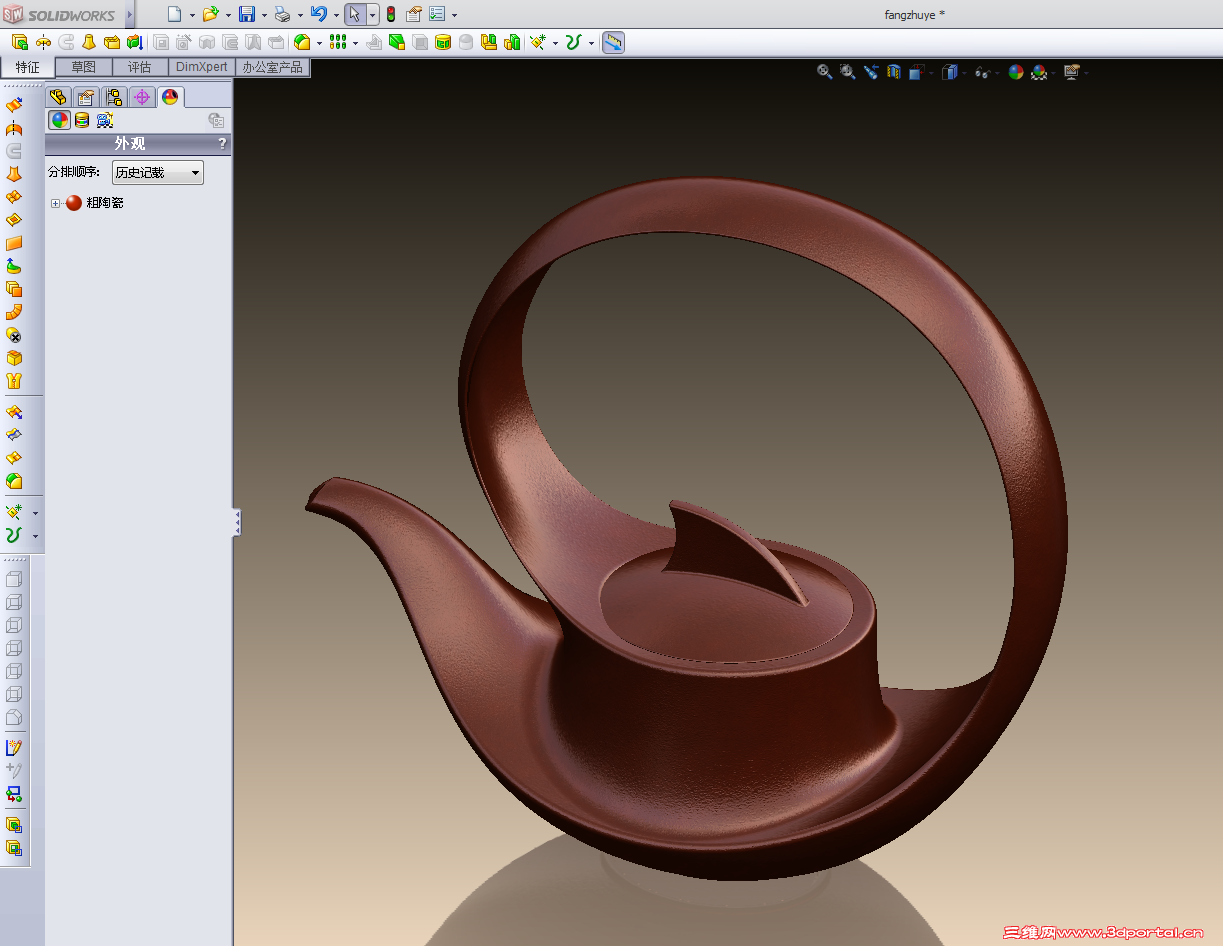This screenshot has width=1223, height=946.
Task: Click the Hide/Show Items glasses icon
Action: [983, 72]
